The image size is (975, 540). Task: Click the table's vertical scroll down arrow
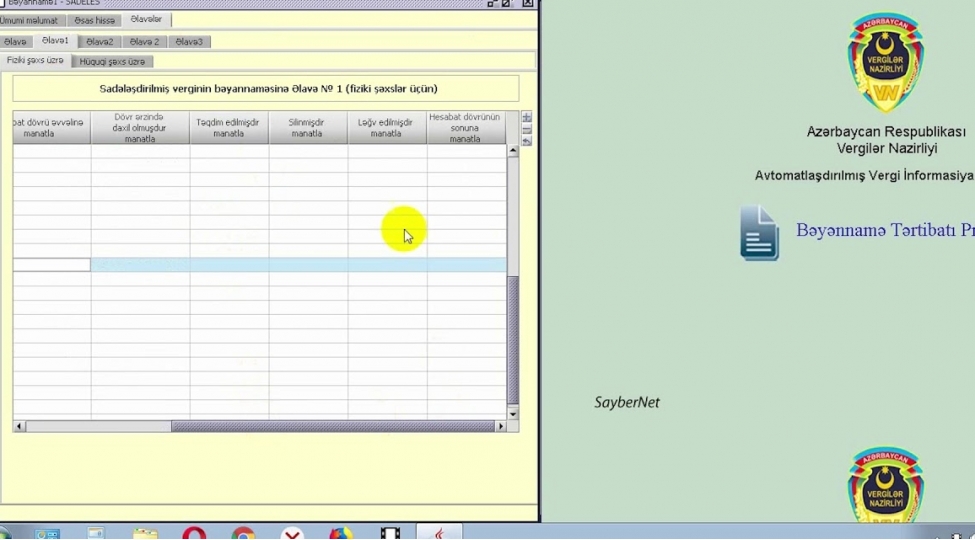tap(513, 413)
